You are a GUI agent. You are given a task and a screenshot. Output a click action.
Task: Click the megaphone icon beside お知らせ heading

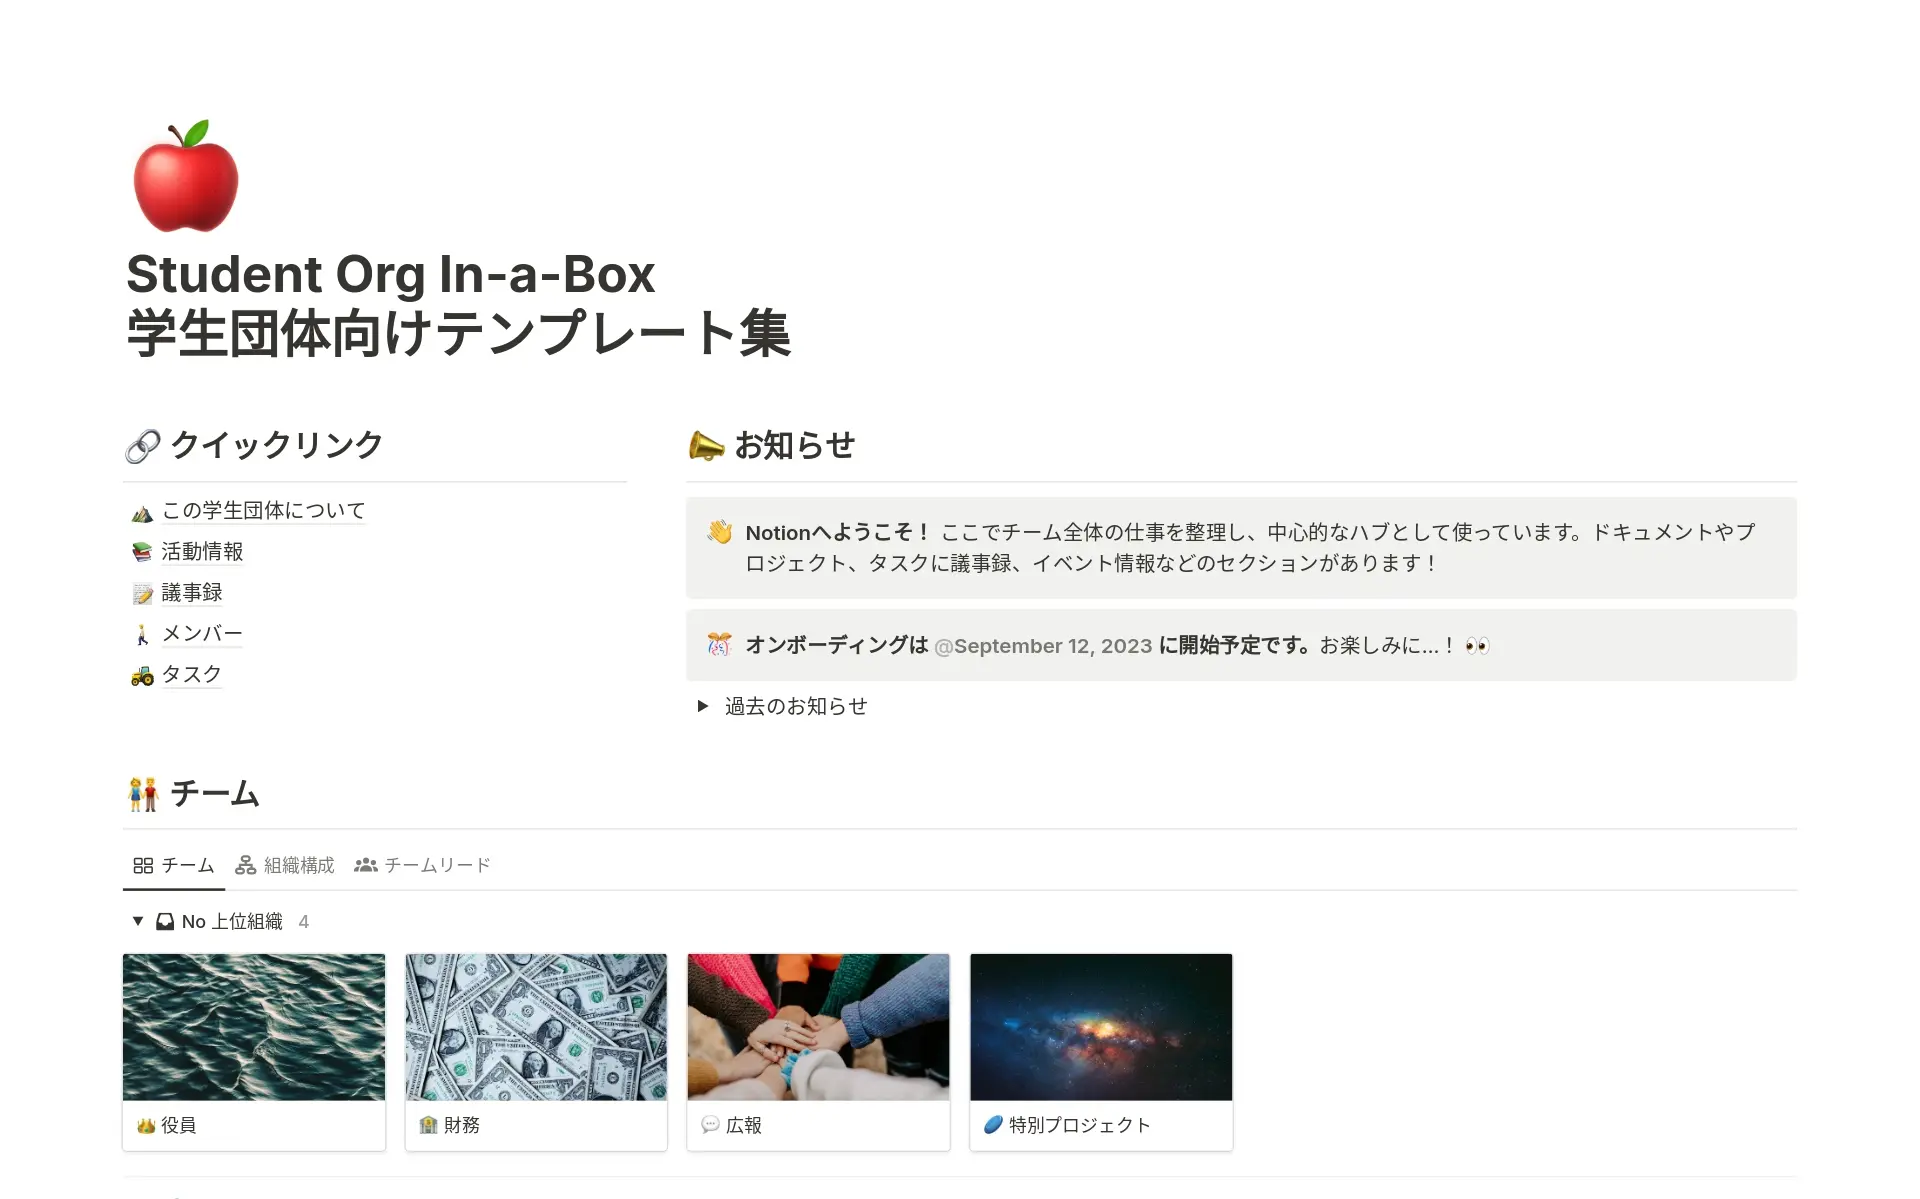point(706,446)
